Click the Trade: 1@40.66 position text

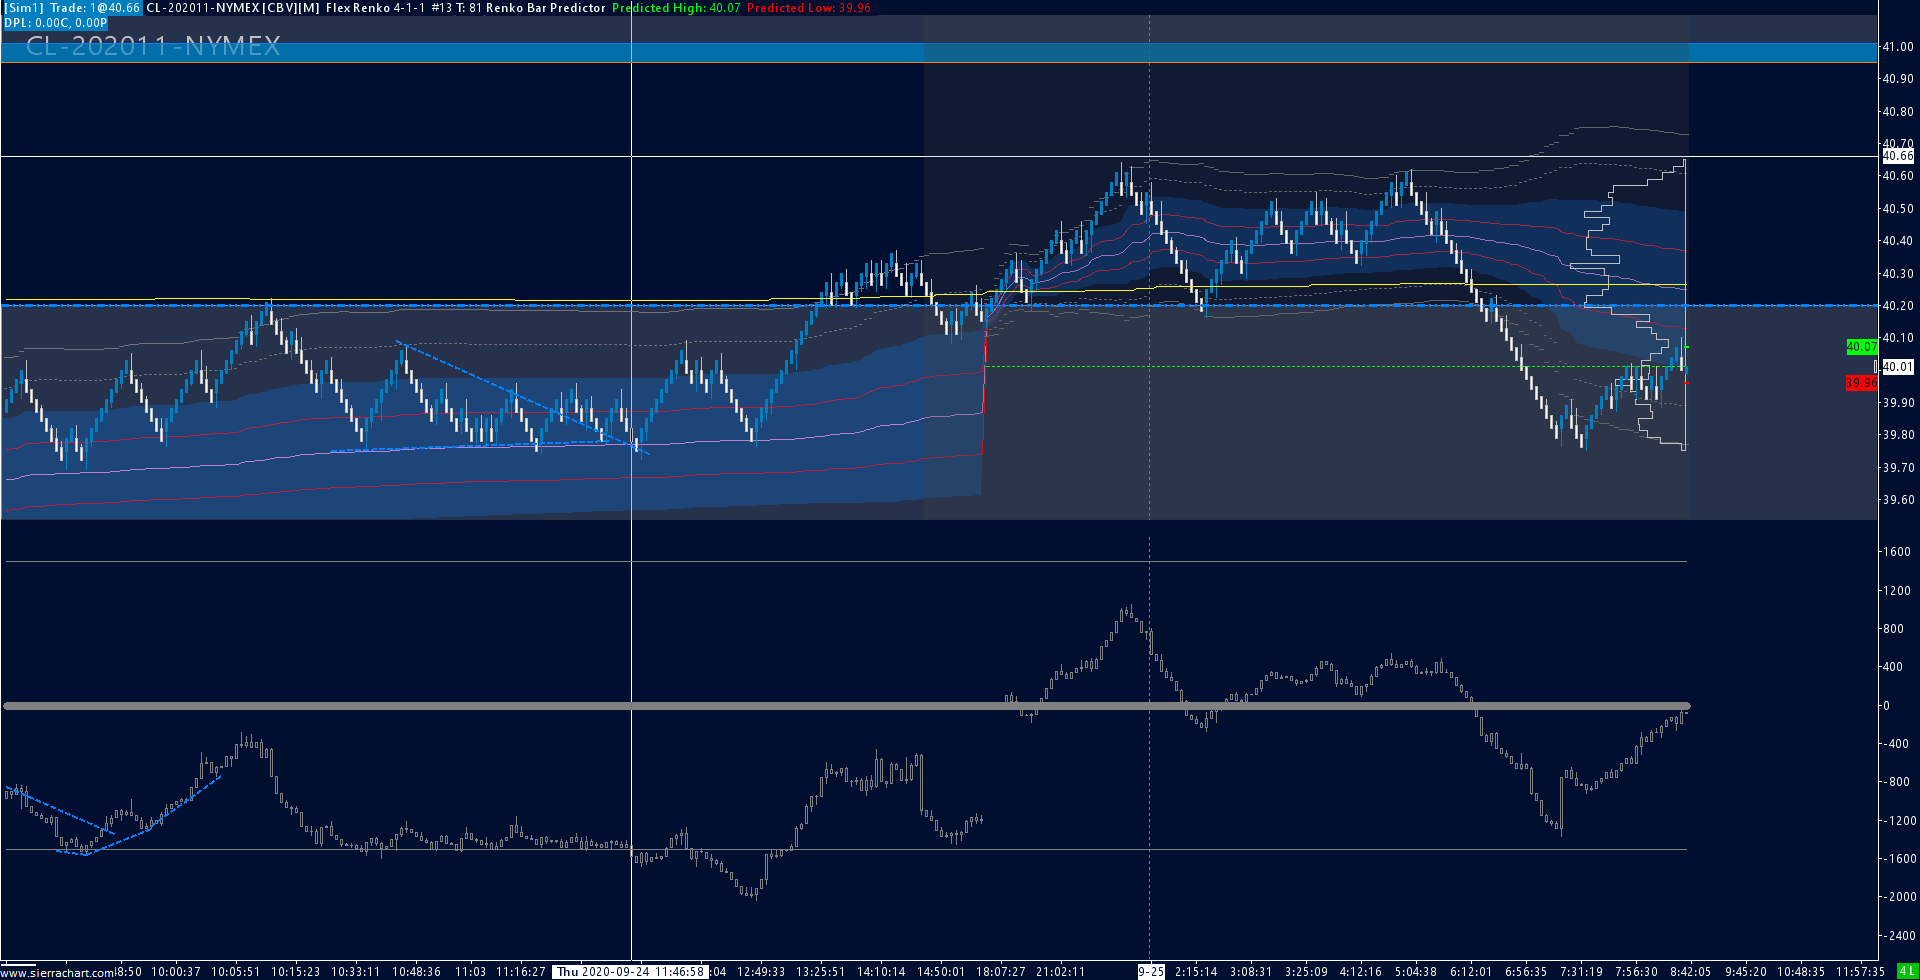pos(96,8)
